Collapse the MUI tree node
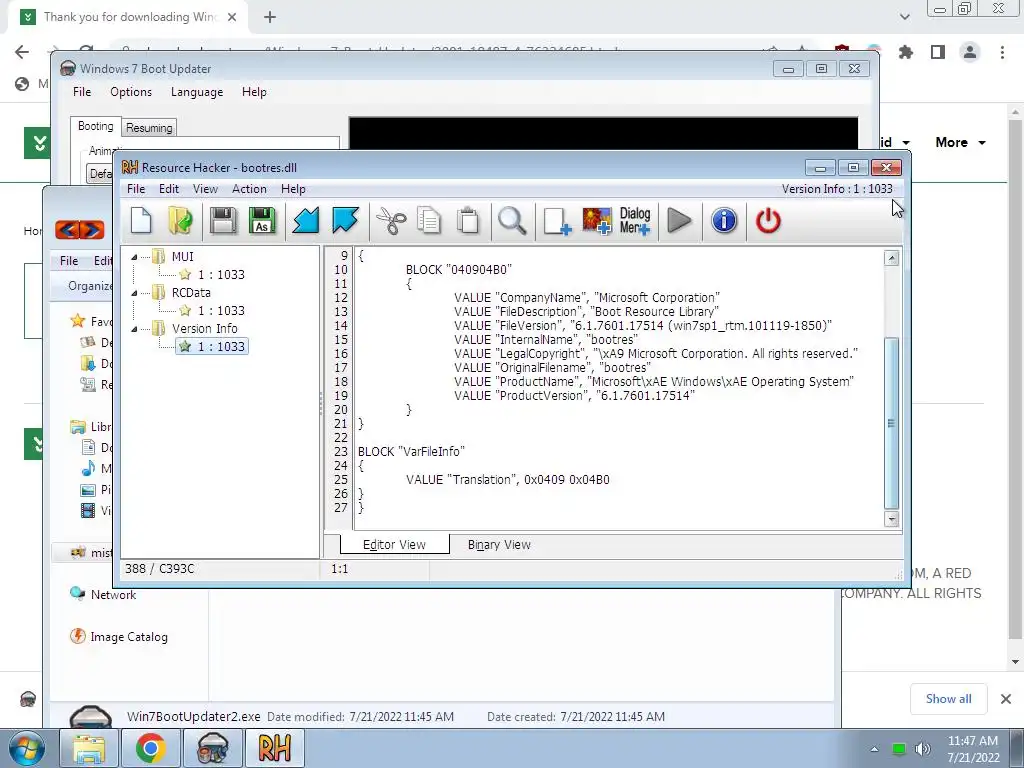Screen dimensions: 1024x768 point(134,257)
